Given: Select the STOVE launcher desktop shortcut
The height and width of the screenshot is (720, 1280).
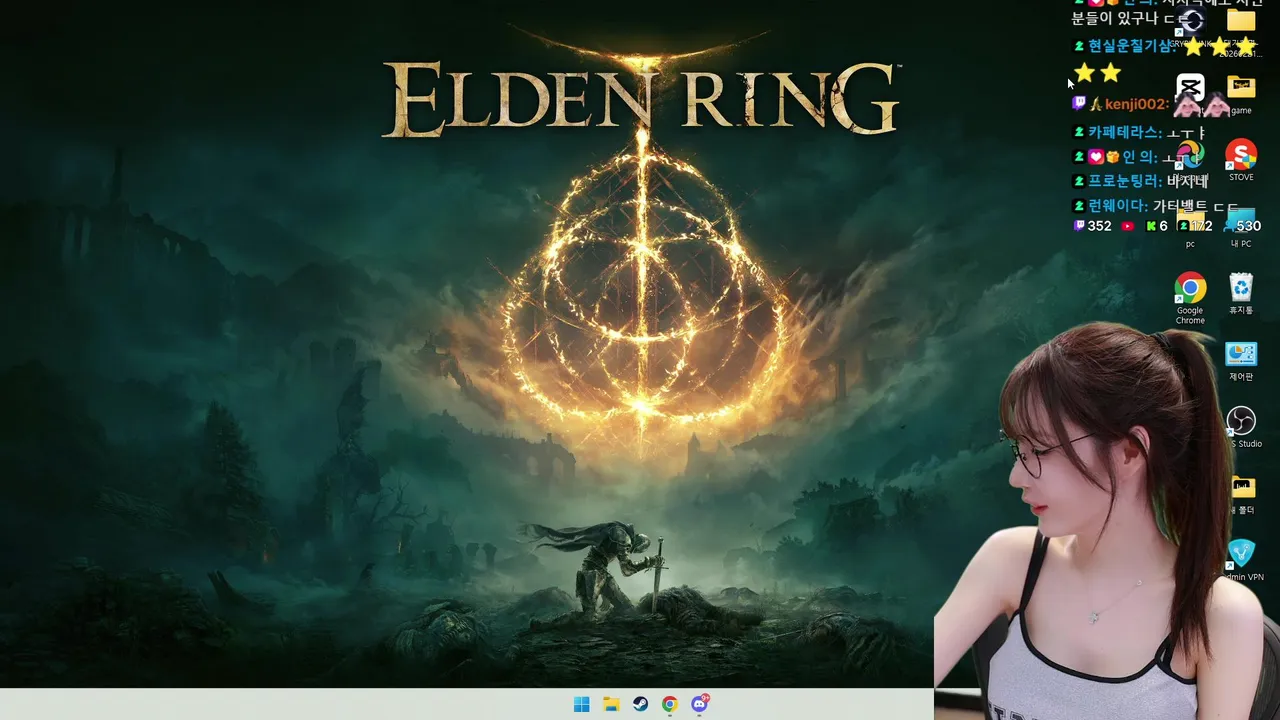Looking at the screenshot, I should (x=1241, y=160).
